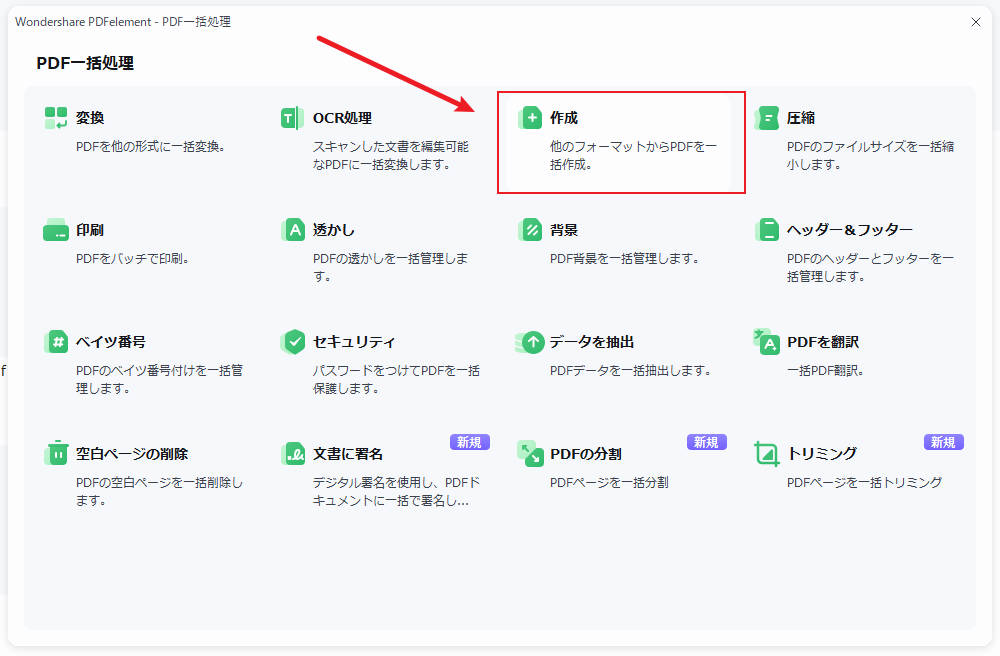Click the トリミング crop tool icon
This screenshot has height=656, width=1000.
(x=767, y=453)
